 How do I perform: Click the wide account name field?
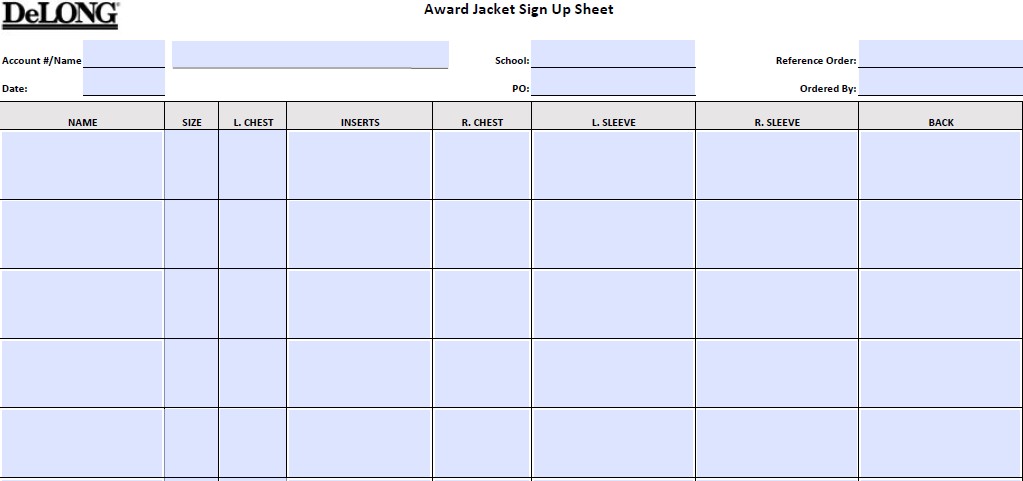point(310,54)
